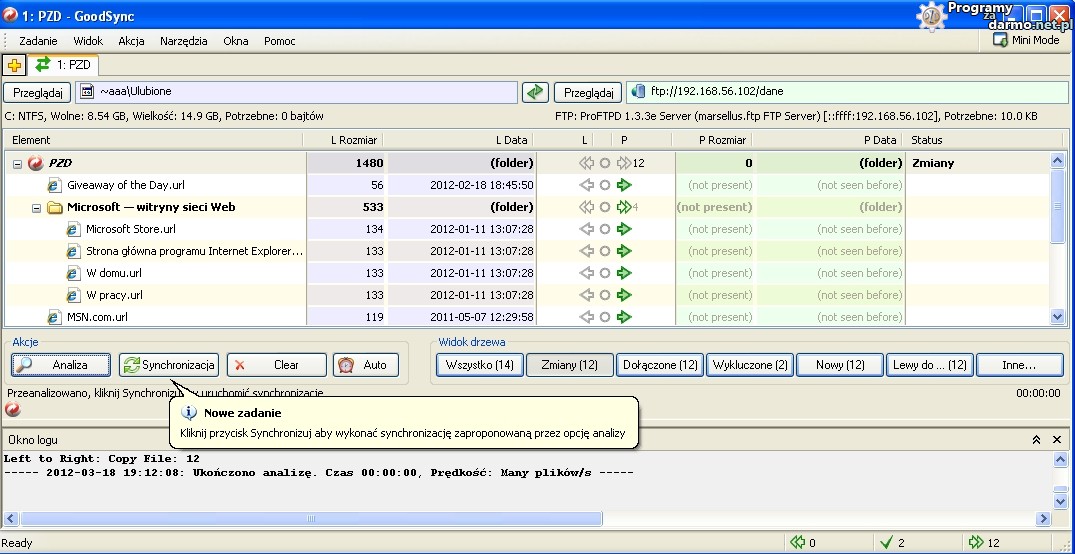Collapse Microsoft — witryny sieci Web folder
1075x554 pixels.
[x=37, y=207]
